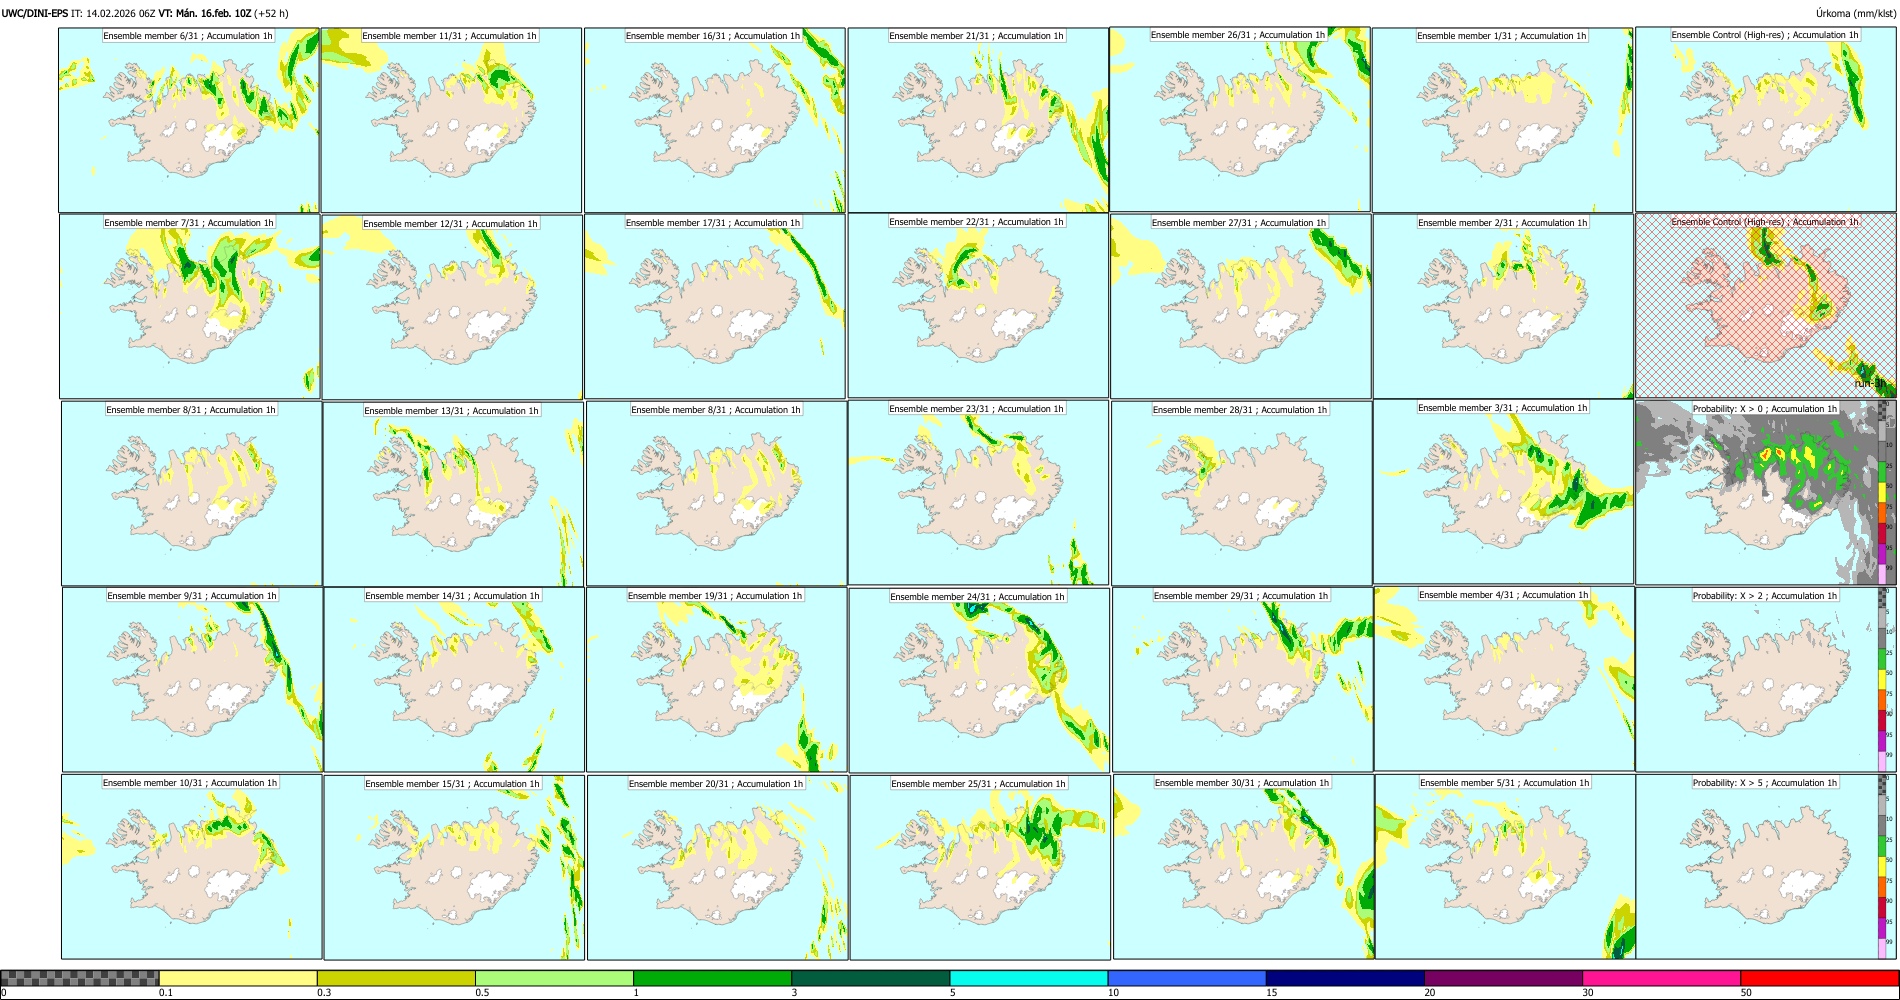View the Ensemble member 3/31 map panel
This screenshot has width=1900, height=1000.
point(1503,492)
